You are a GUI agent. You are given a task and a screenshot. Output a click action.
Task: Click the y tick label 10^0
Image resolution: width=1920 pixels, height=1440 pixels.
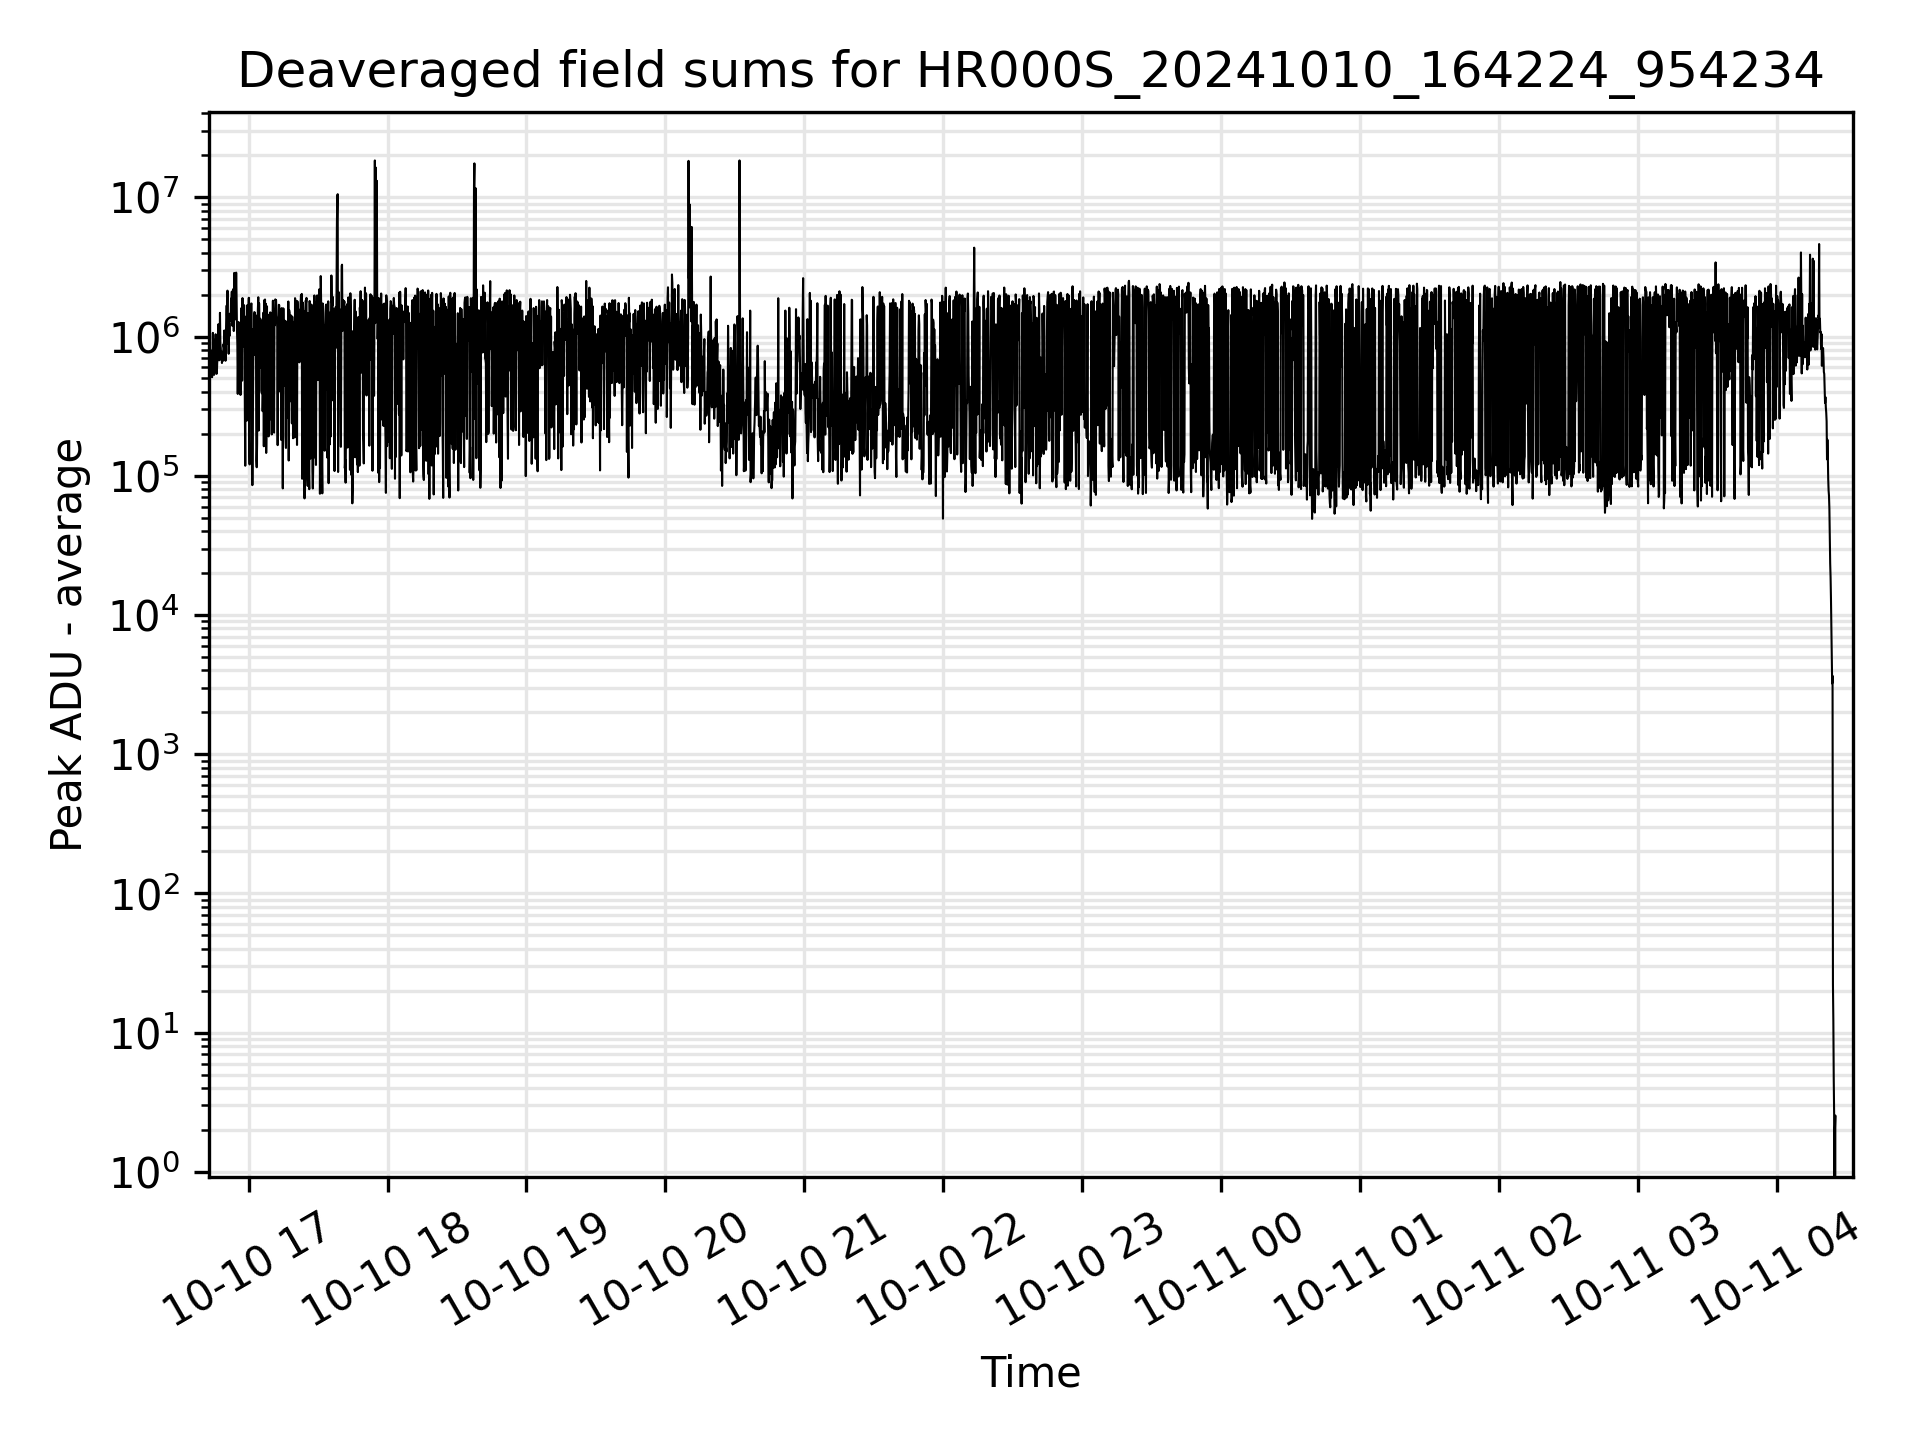pos(145,1170)
